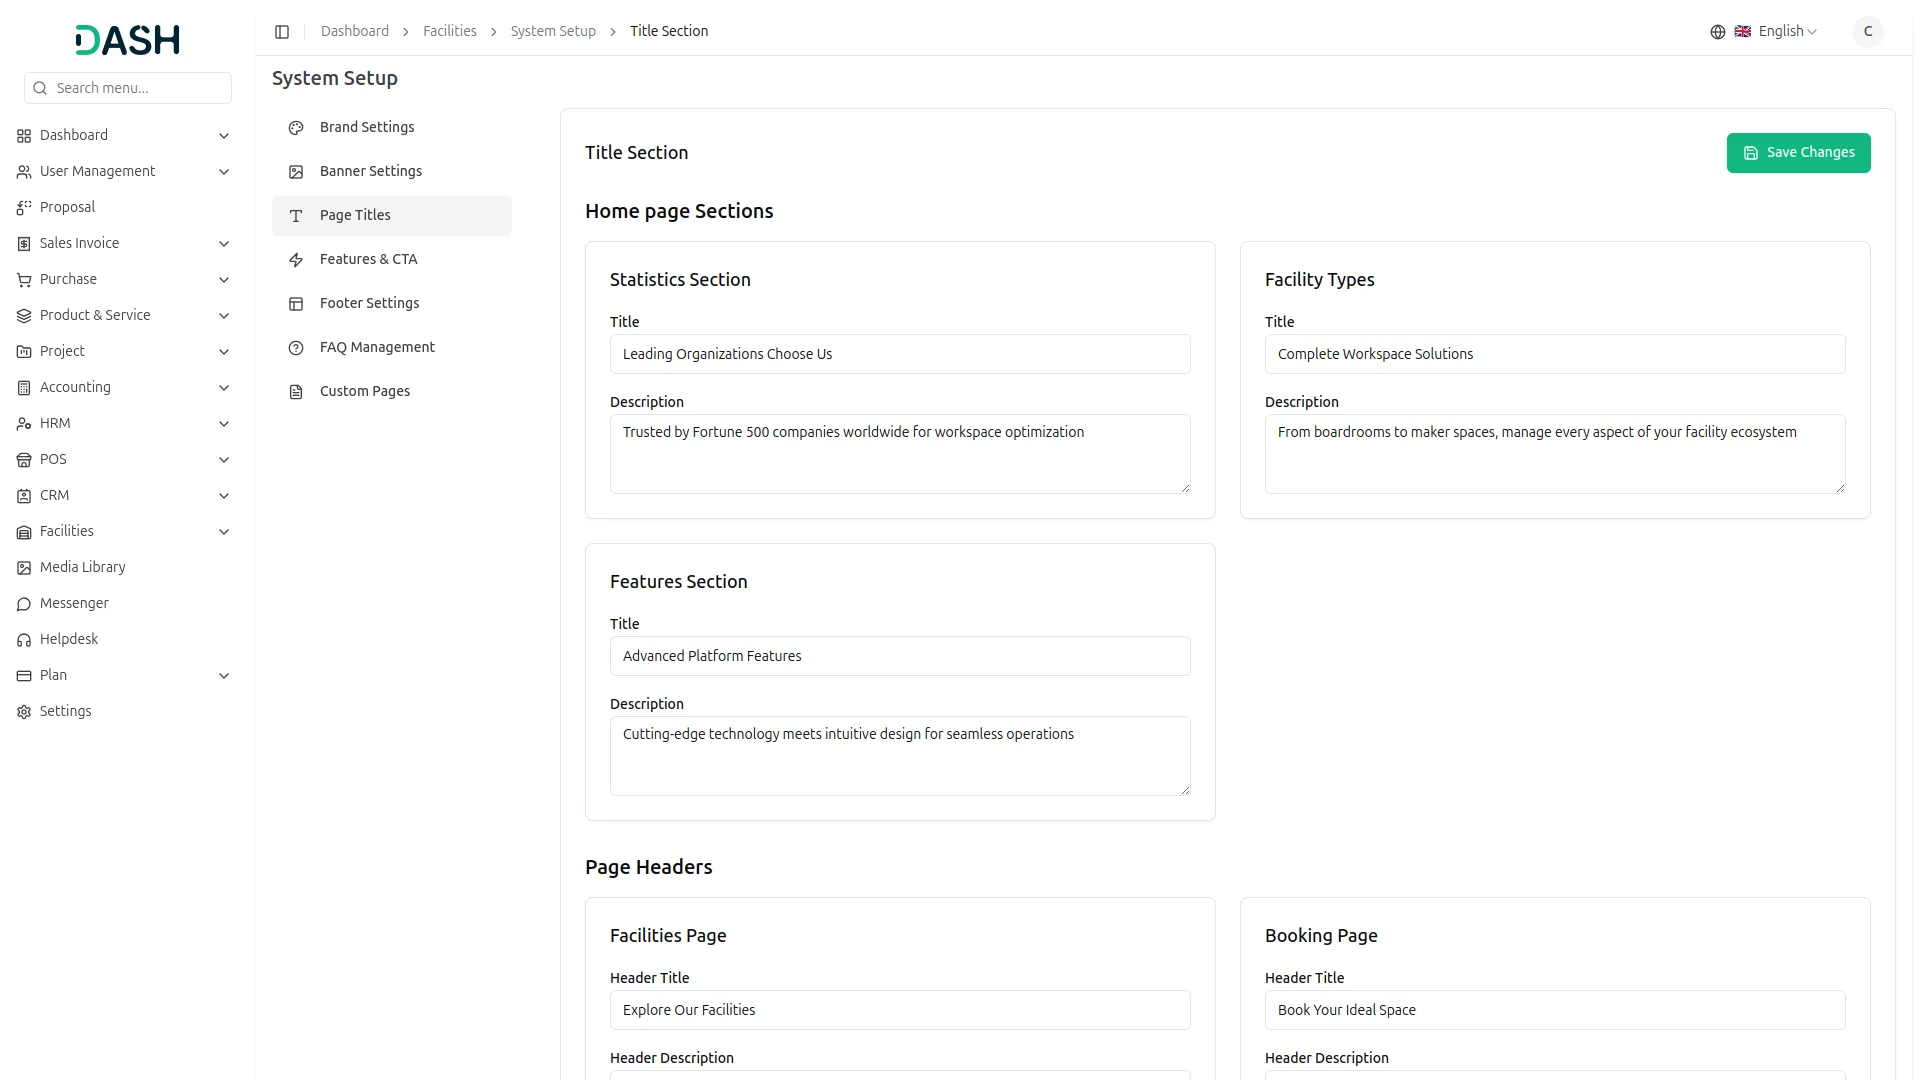This screenshot has width=1920, height=1080.
Task: Expand the Accounting menu chevron
Action: tap(224, 388)
